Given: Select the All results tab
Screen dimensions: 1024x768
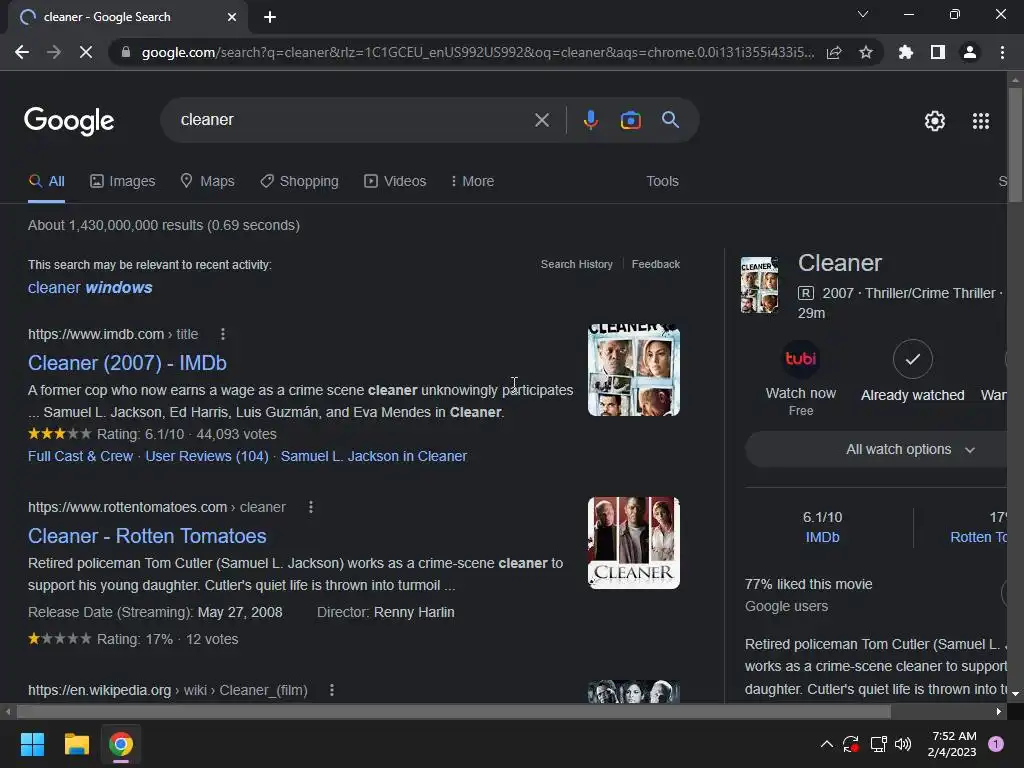Looking at the screenshot, I should [x=46, y=182].
